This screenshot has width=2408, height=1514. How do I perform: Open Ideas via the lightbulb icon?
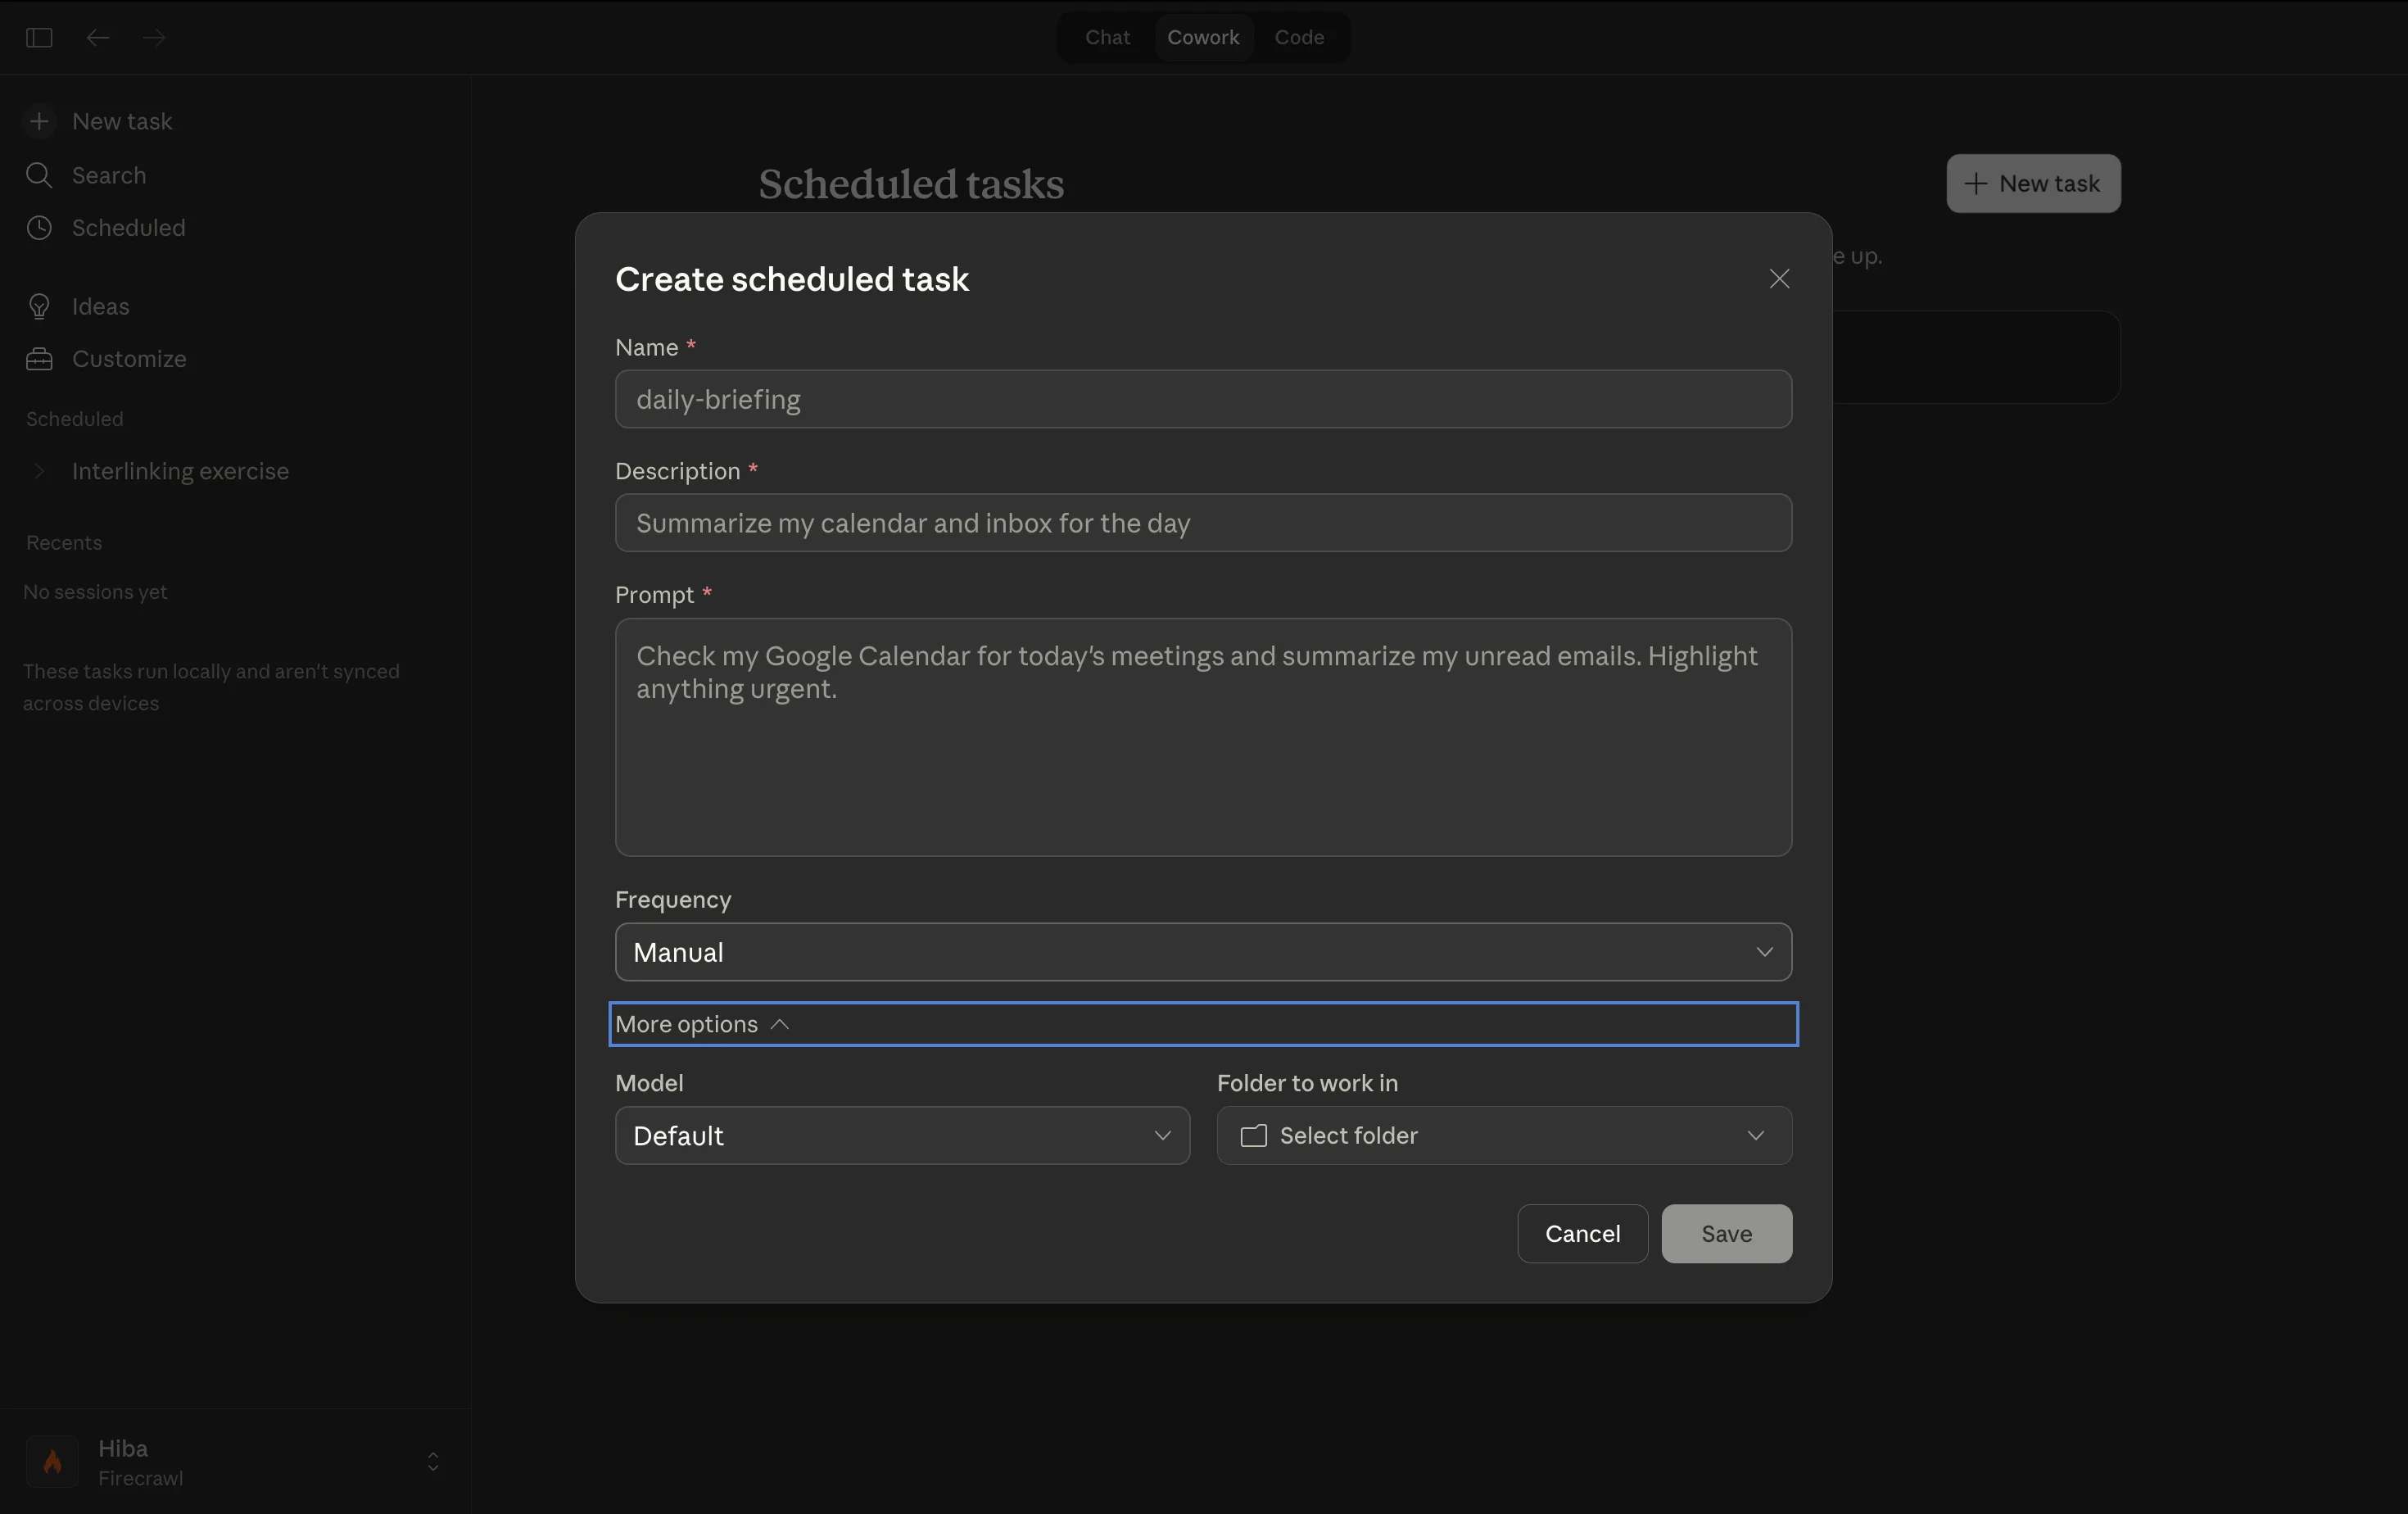coord(40,306)
